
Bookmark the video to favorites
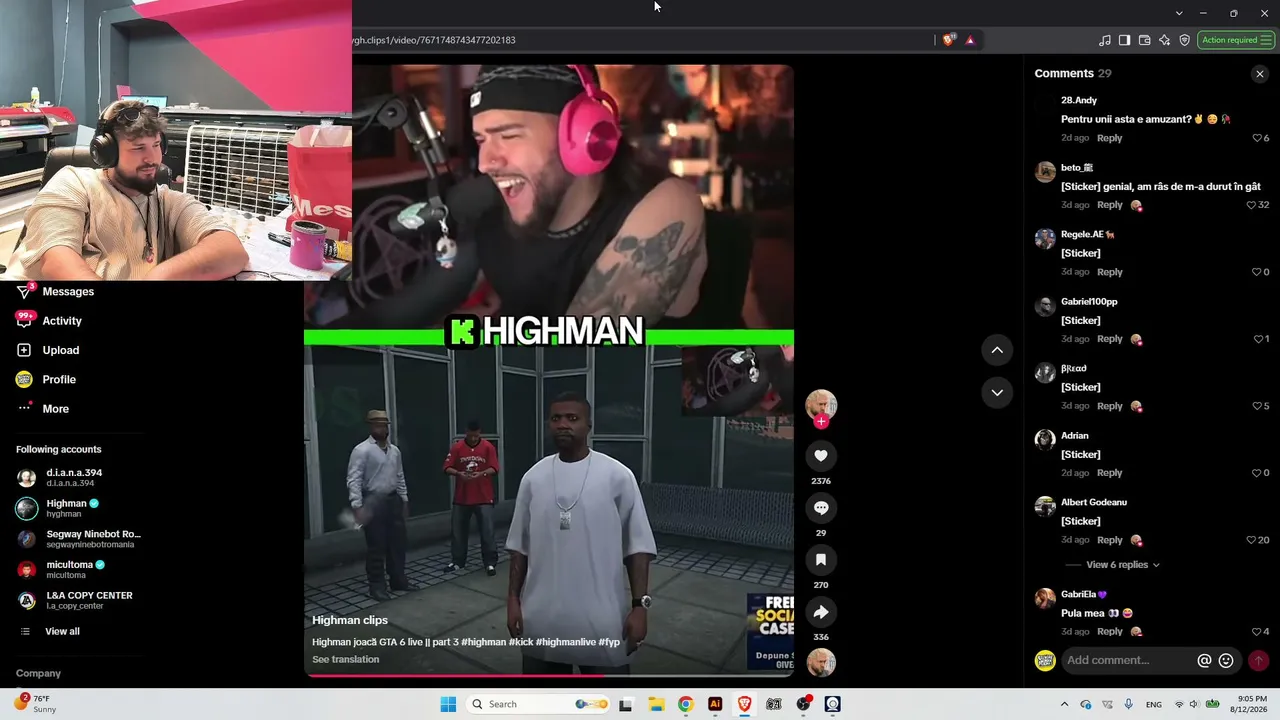[x=821, y=560]
